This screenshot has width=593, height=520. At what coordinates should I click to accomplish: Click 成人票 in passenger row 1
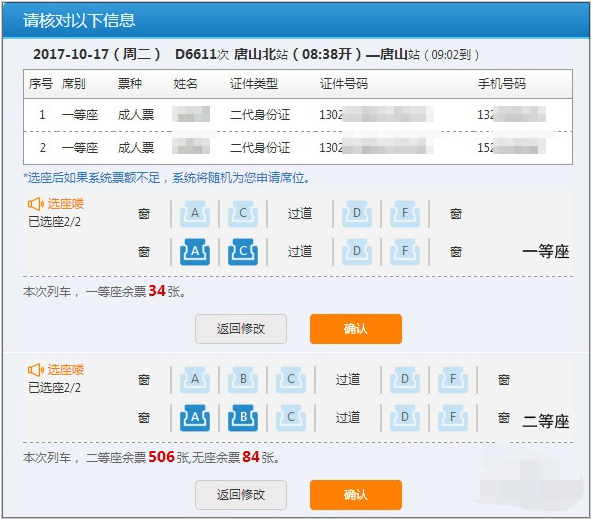tap(136, 115)
